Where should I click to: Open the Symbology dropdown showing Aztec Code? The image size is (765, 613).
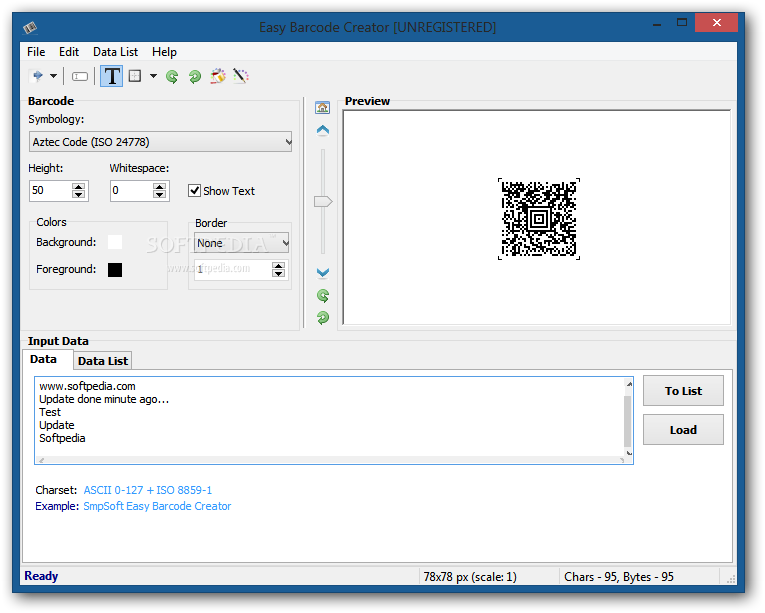pyautogui.click(x=161, y=142)
